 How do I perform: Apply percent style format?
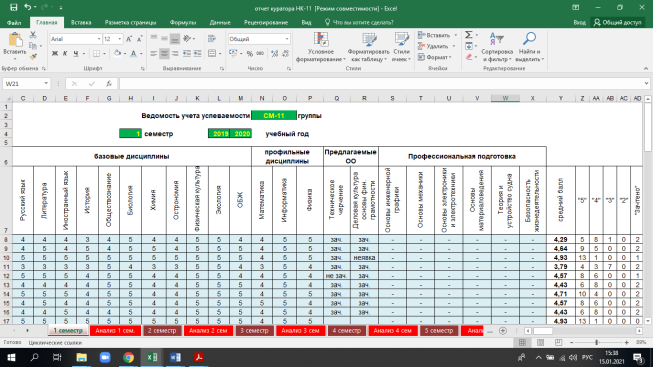[249, 53]
